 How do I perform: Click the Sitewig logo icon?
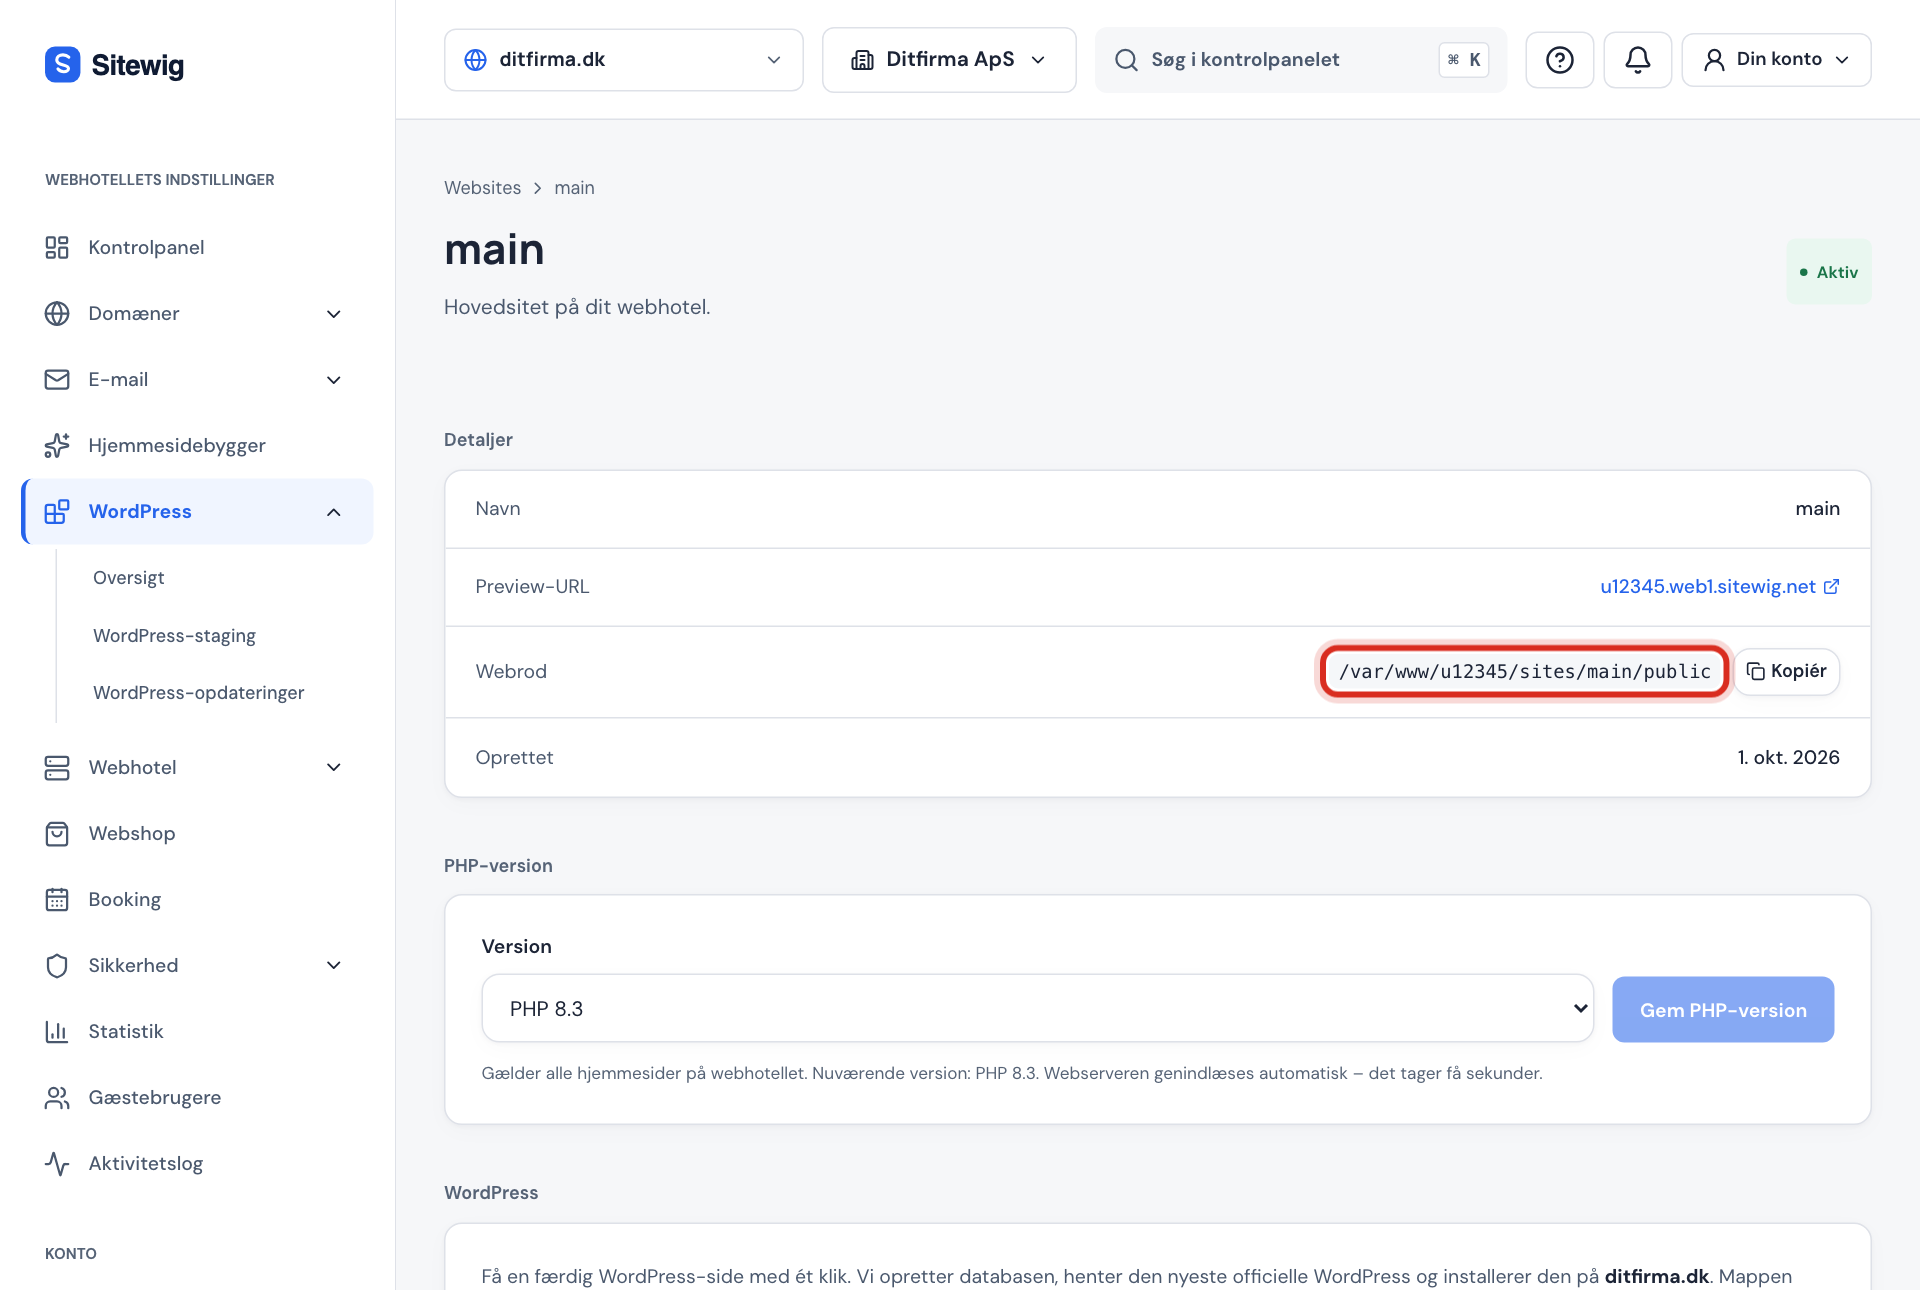pos(62,65)
